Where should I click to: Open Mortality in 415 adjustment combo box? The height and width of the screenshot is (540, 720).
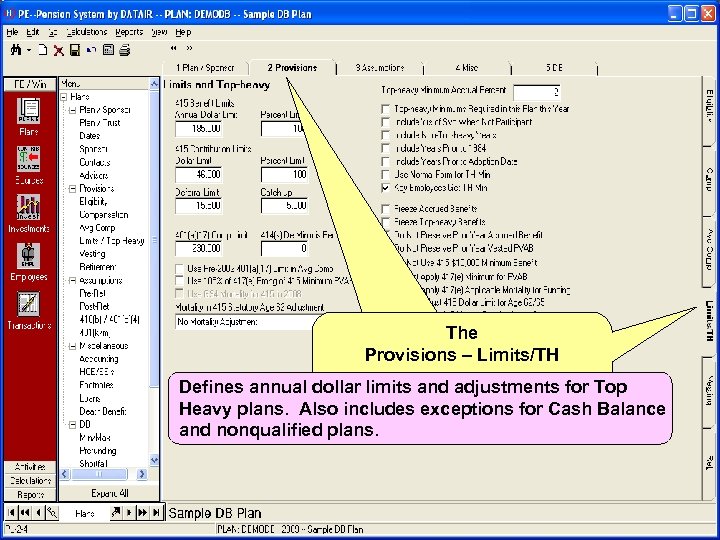[x=245, y=322]
